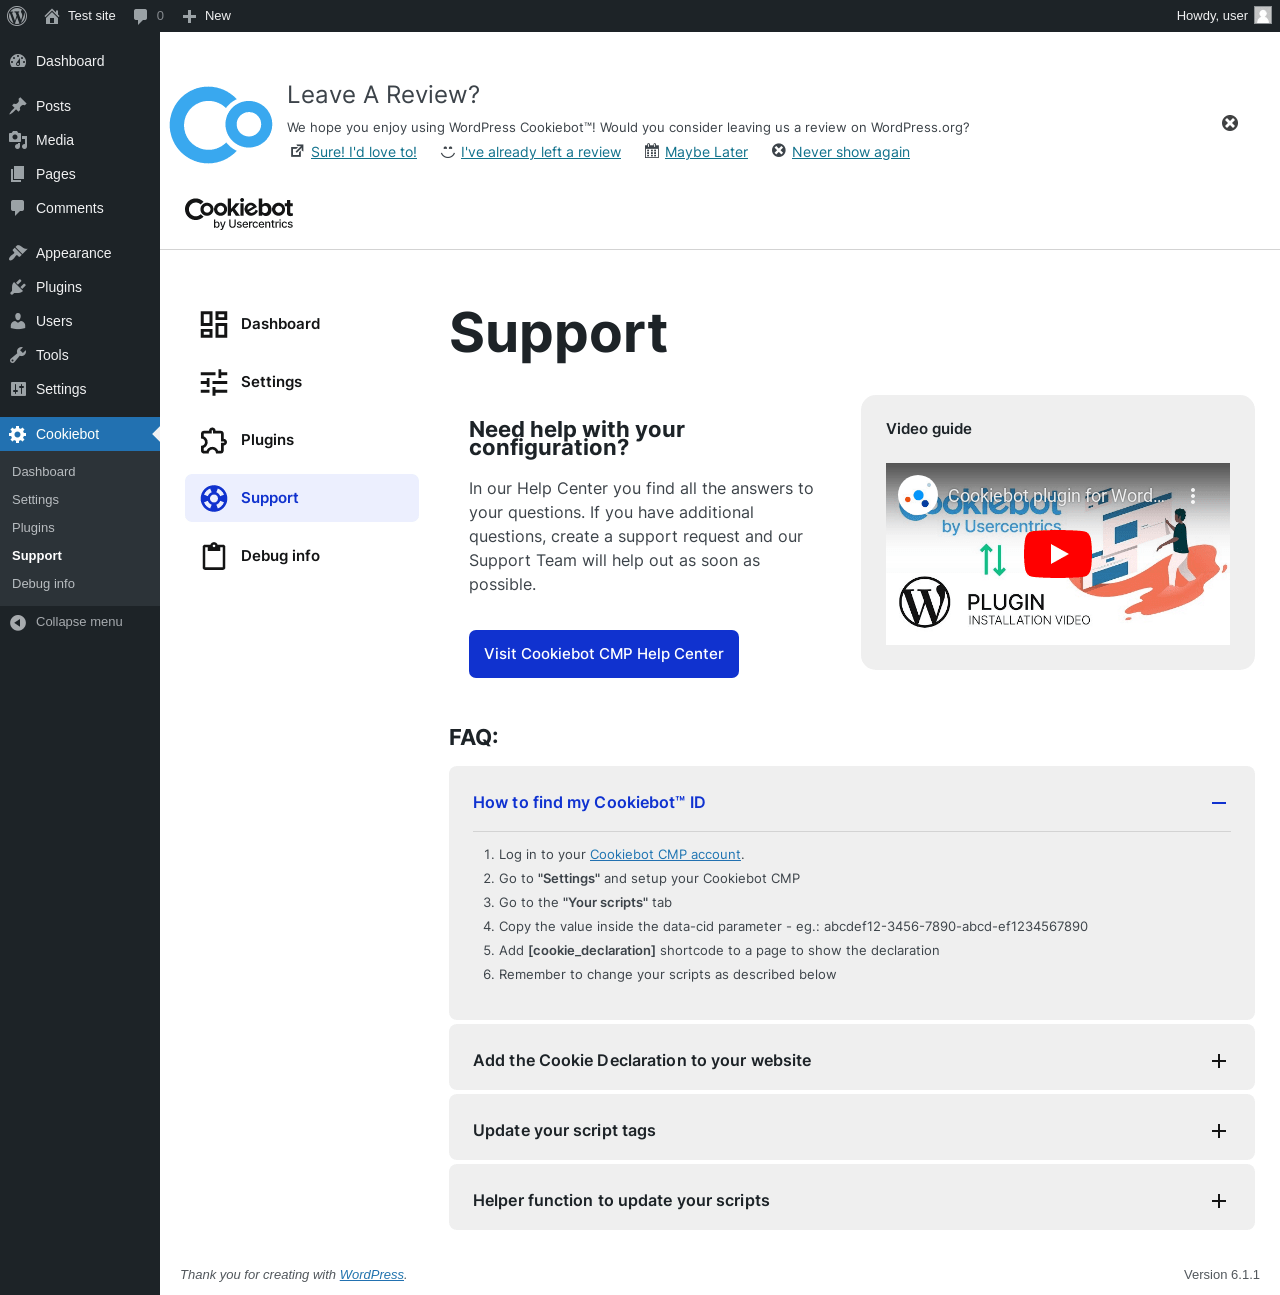
Task: Click the Maybe Later link
Action: click(x=706, y=152)
